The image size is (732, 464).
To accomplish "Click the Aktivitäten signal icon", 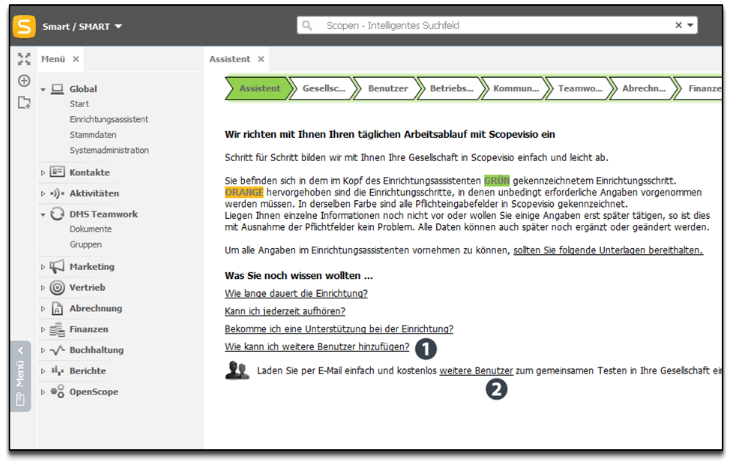I will click(57, 193).
